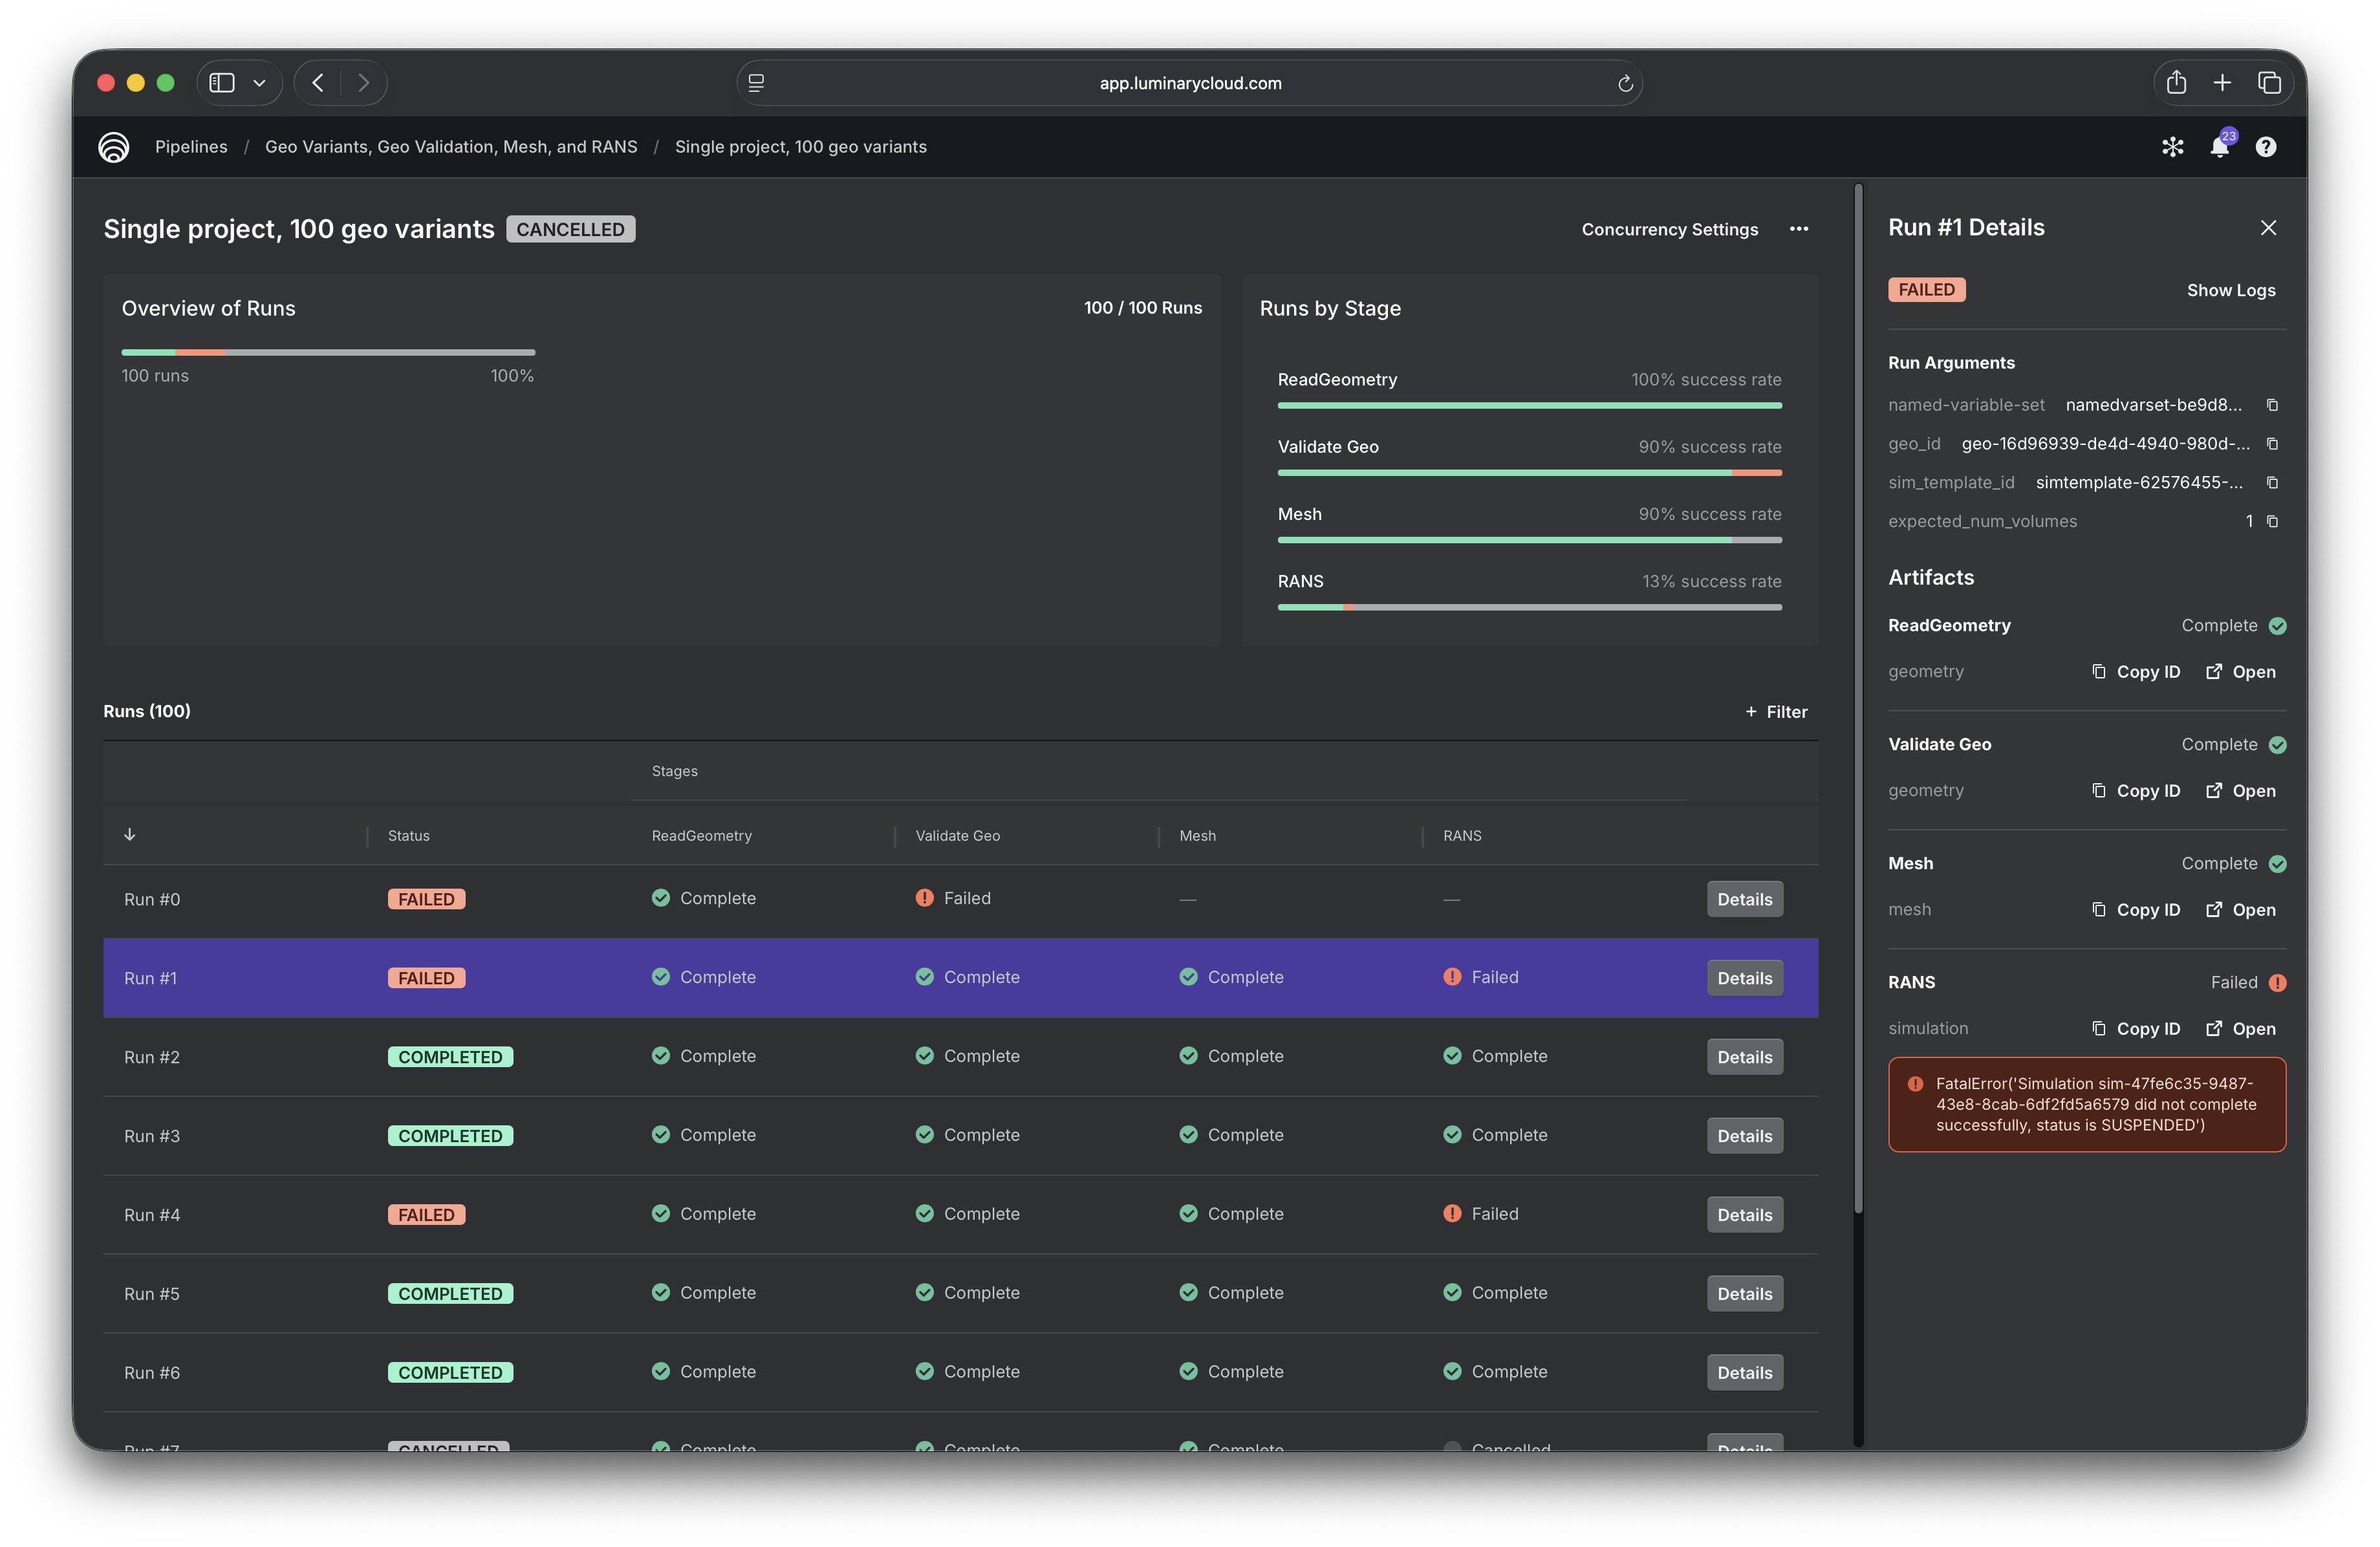This screenshot has height=1547, width=2380.
Task: Reload the page with the refresh icon
Action: click(1625, 83)
